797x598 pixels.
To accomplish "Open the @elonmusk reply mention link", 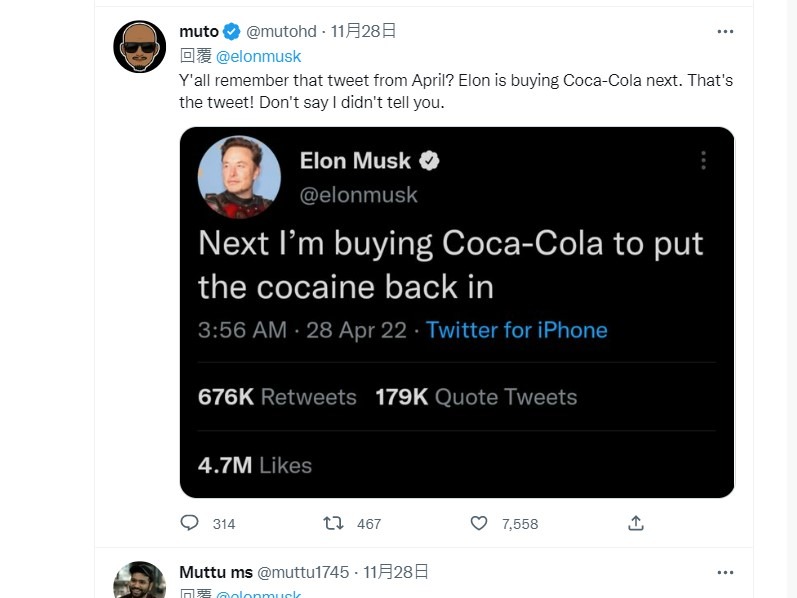I will (x=258, y=56).
